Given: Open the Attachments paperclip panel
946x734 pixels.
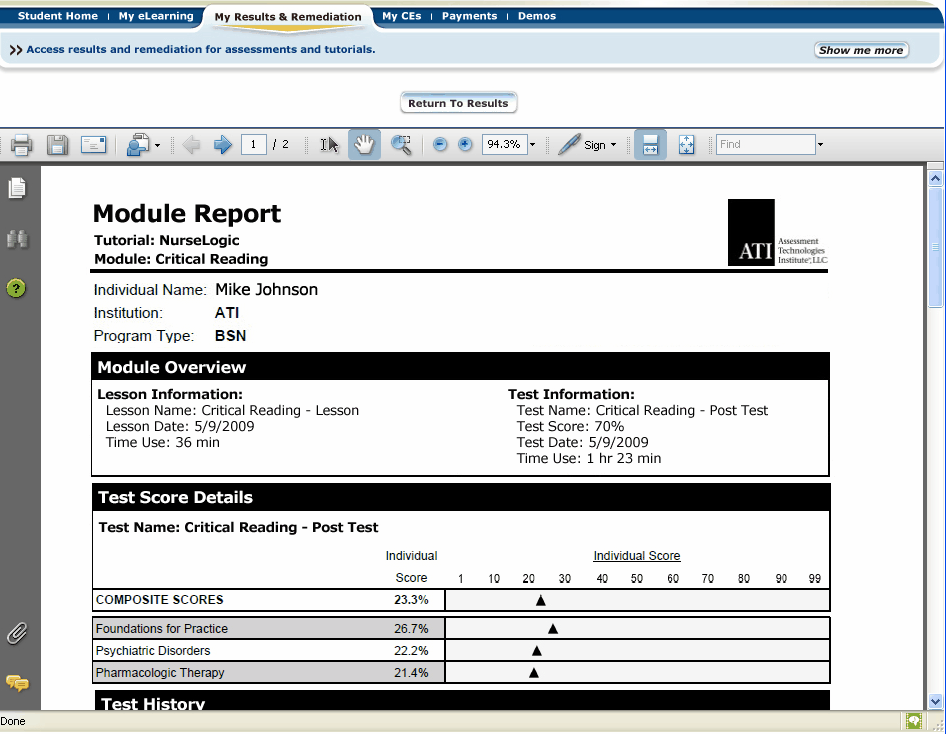Looking at the screenshot, I should pyautogui.click(x=17, y=633).
